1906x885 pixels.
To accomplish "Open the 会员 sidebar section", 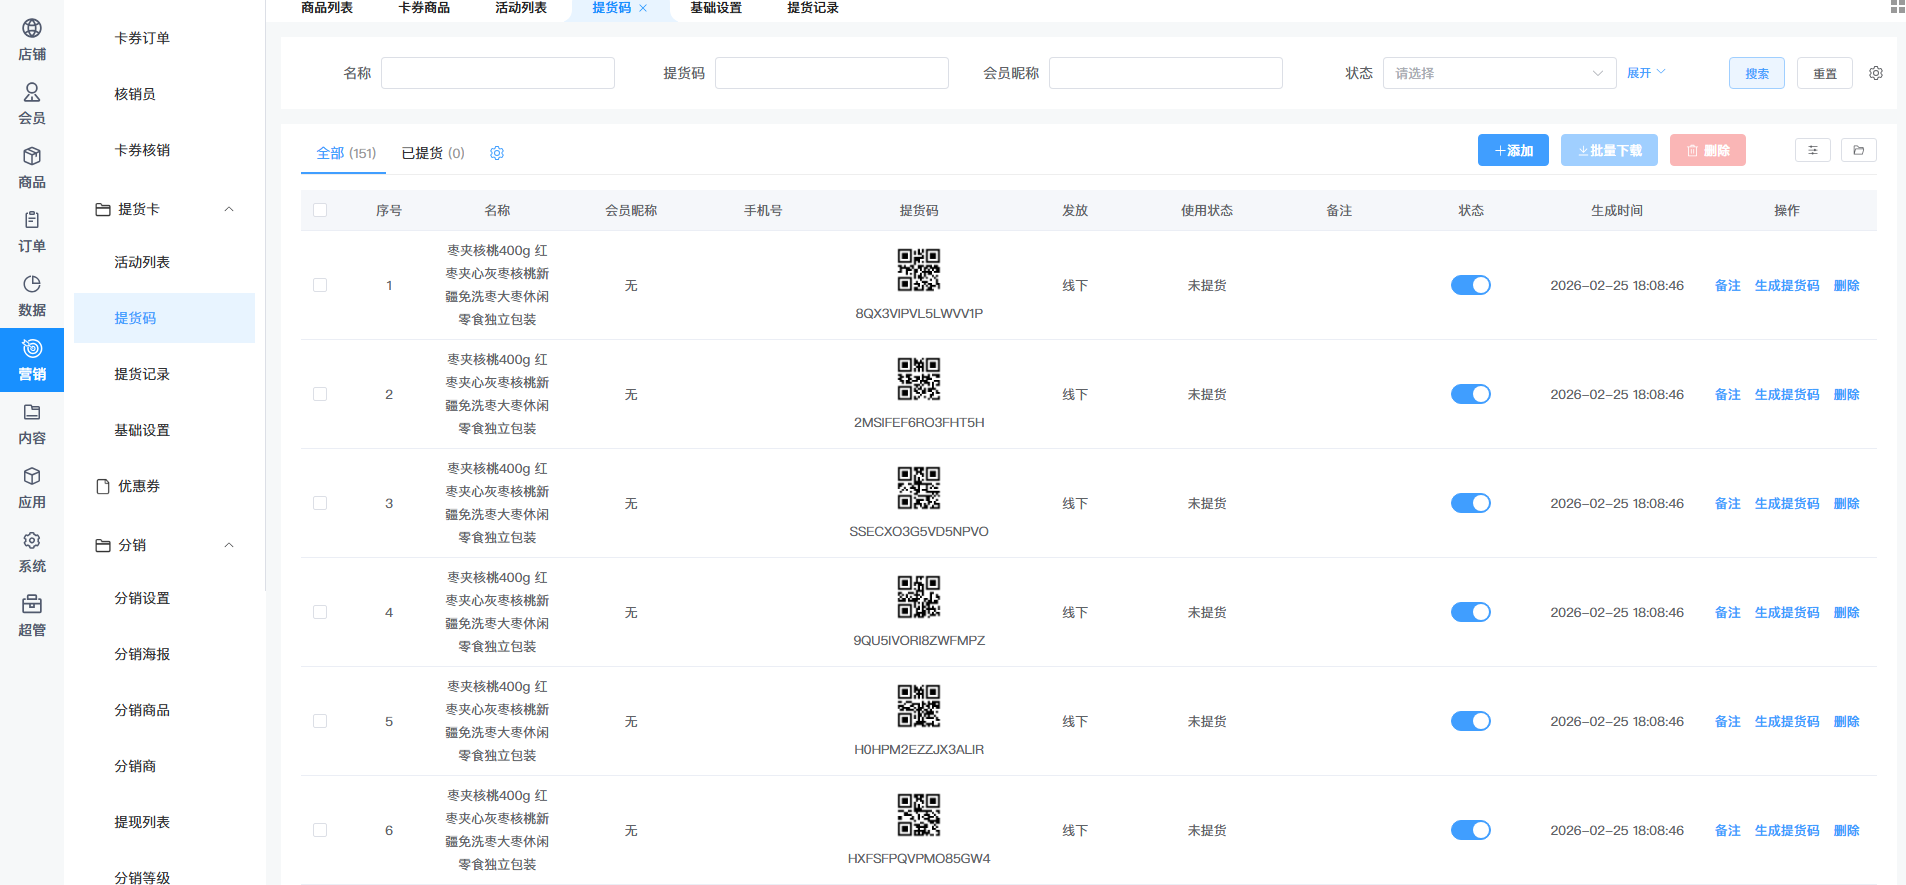I will tap(32, 104).
